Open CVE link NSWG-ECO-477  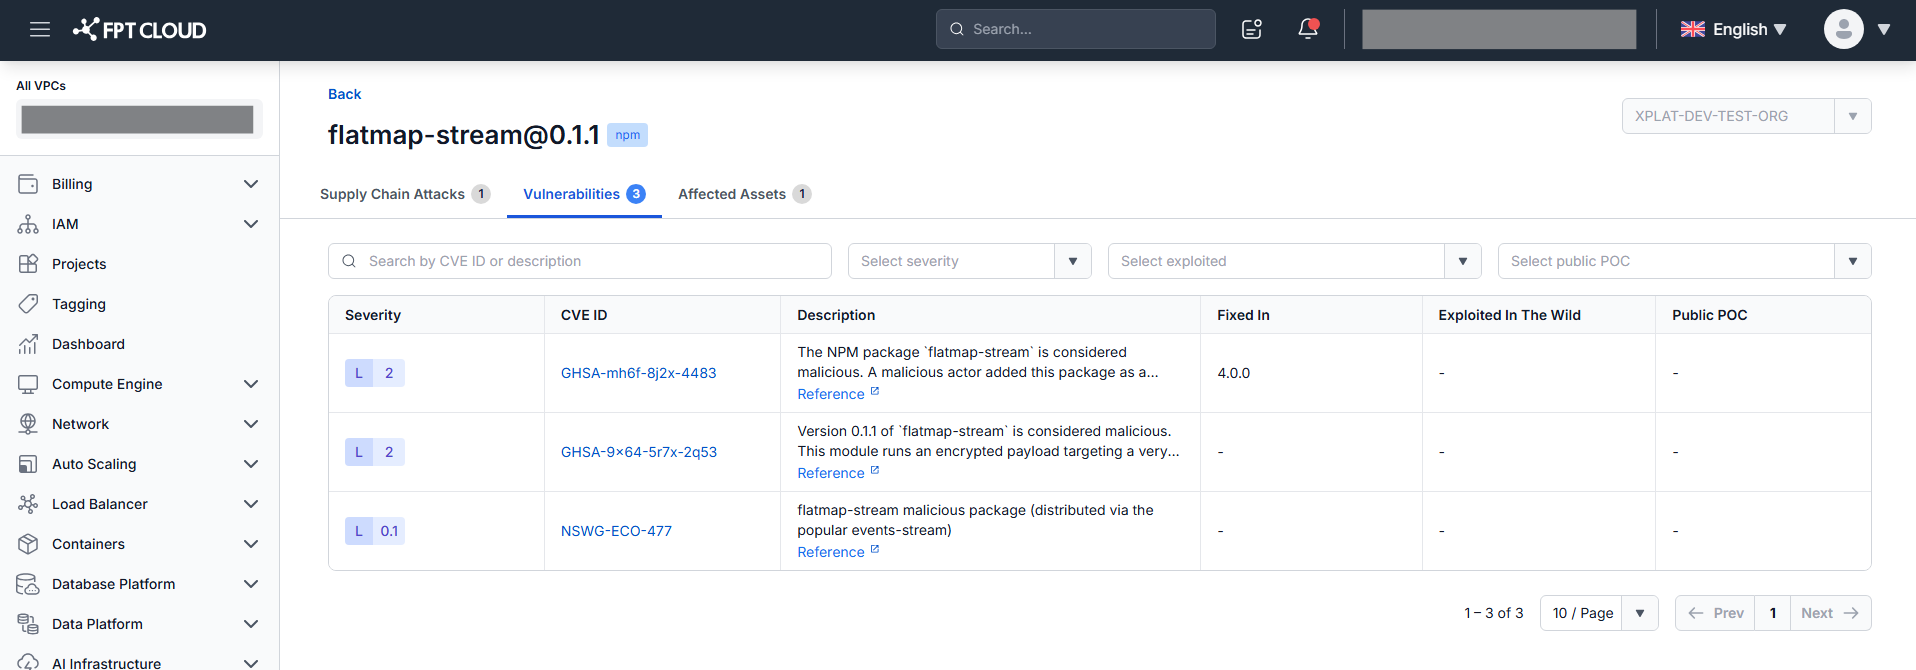coord(616,531)
